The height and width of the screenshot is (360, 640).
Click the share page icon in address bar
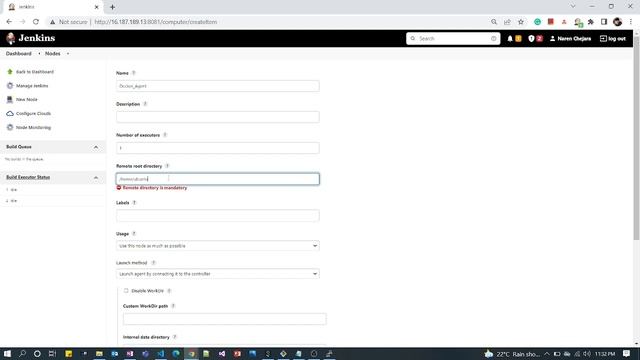point(507,22)
